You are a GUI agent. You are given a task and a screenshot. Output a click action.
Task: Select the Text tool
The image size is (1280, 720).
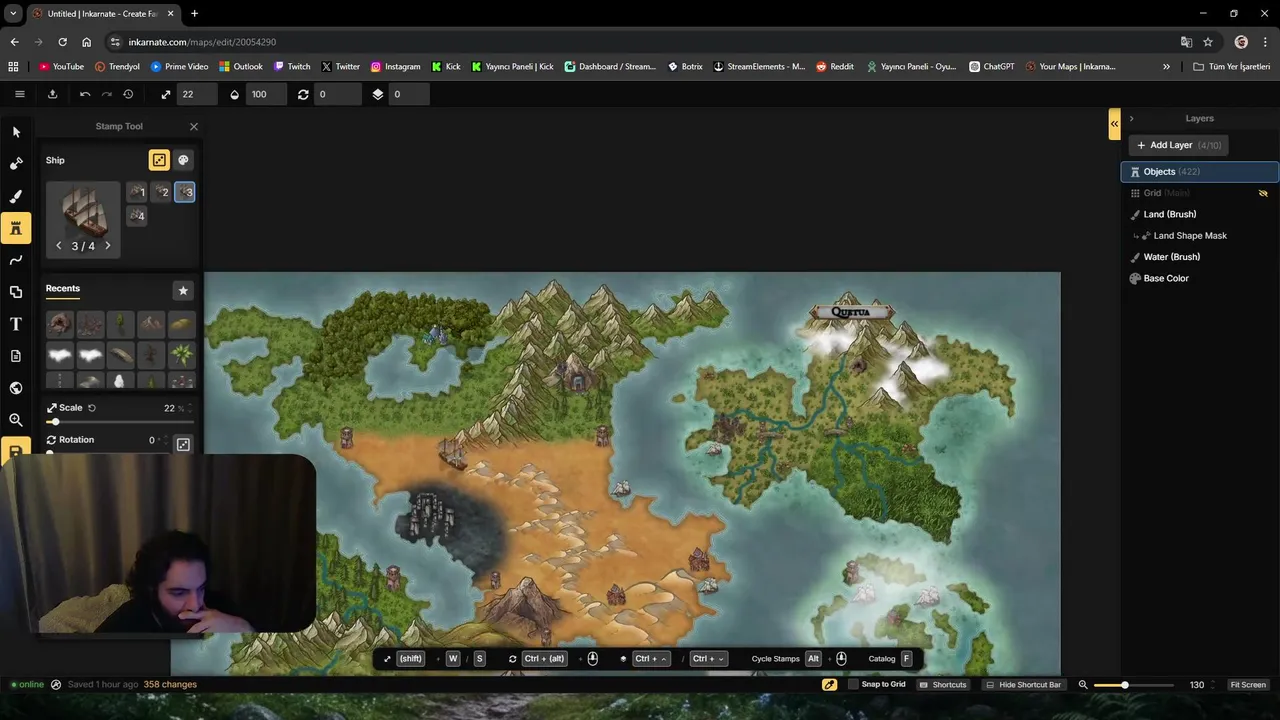tap(16, 324)
